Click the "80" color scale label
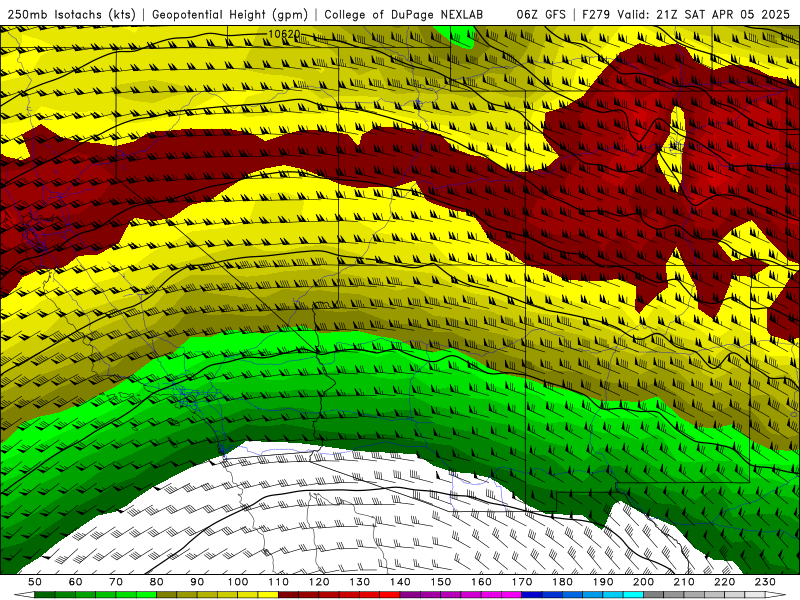The height and width of the screenshot is (600, 800). [157, 582]
